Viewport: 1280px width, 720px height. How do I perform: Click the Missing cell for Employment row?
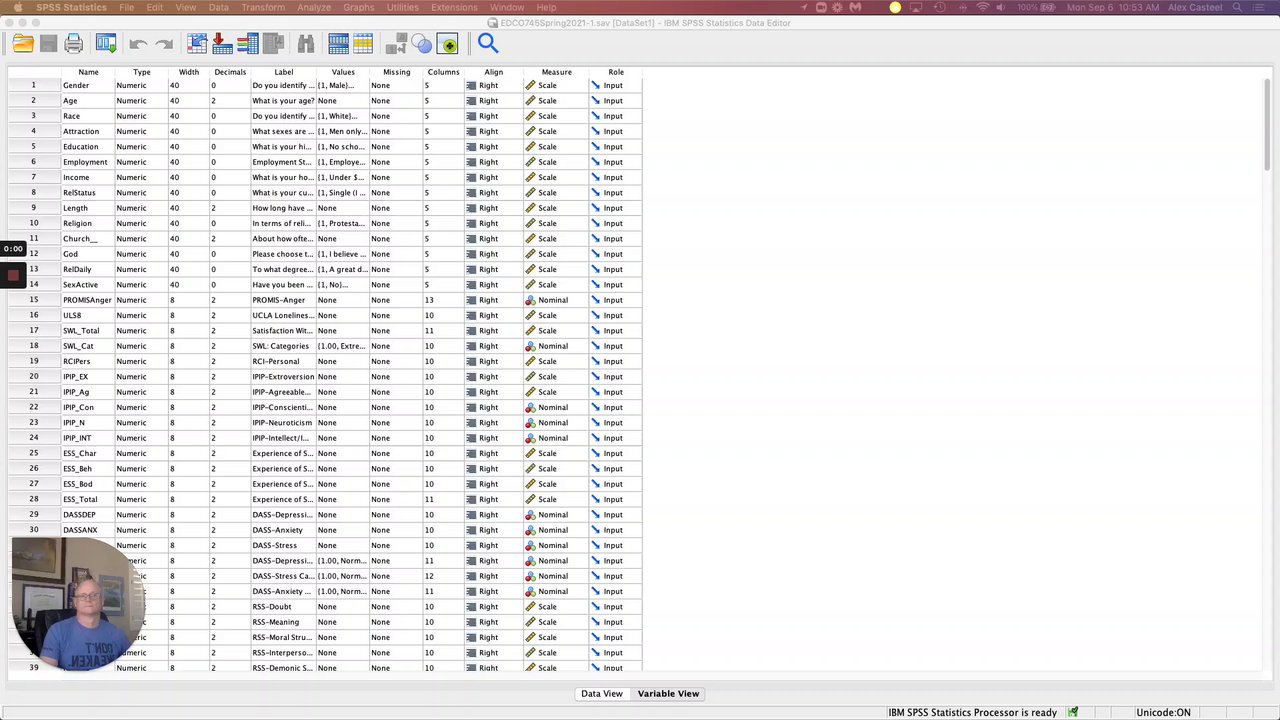396,162
